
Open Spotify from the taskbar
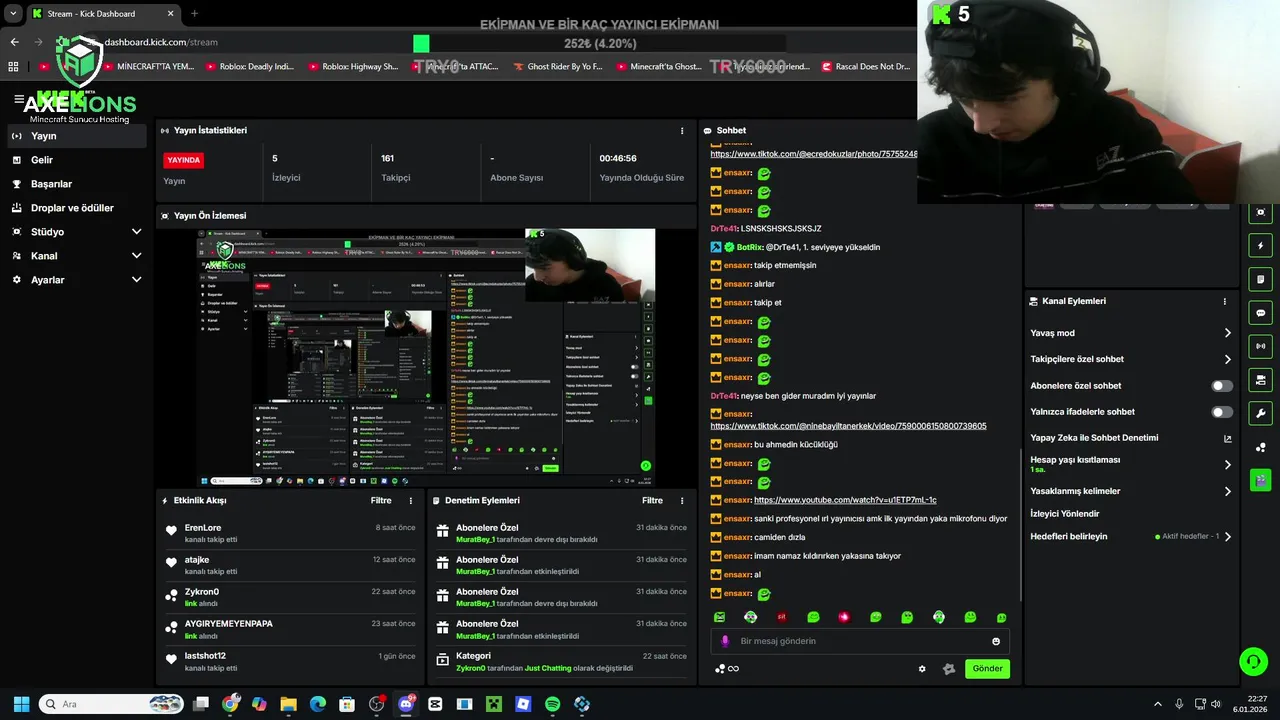552,704
